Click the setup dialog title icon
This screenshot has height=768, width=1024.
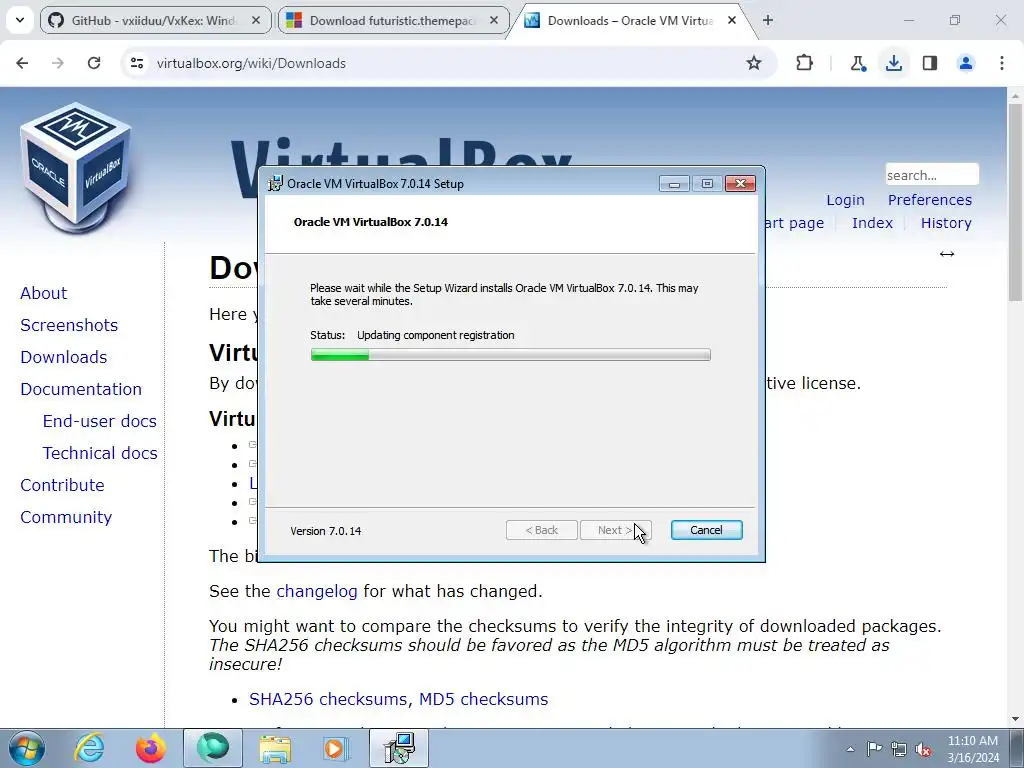(276, 184)
